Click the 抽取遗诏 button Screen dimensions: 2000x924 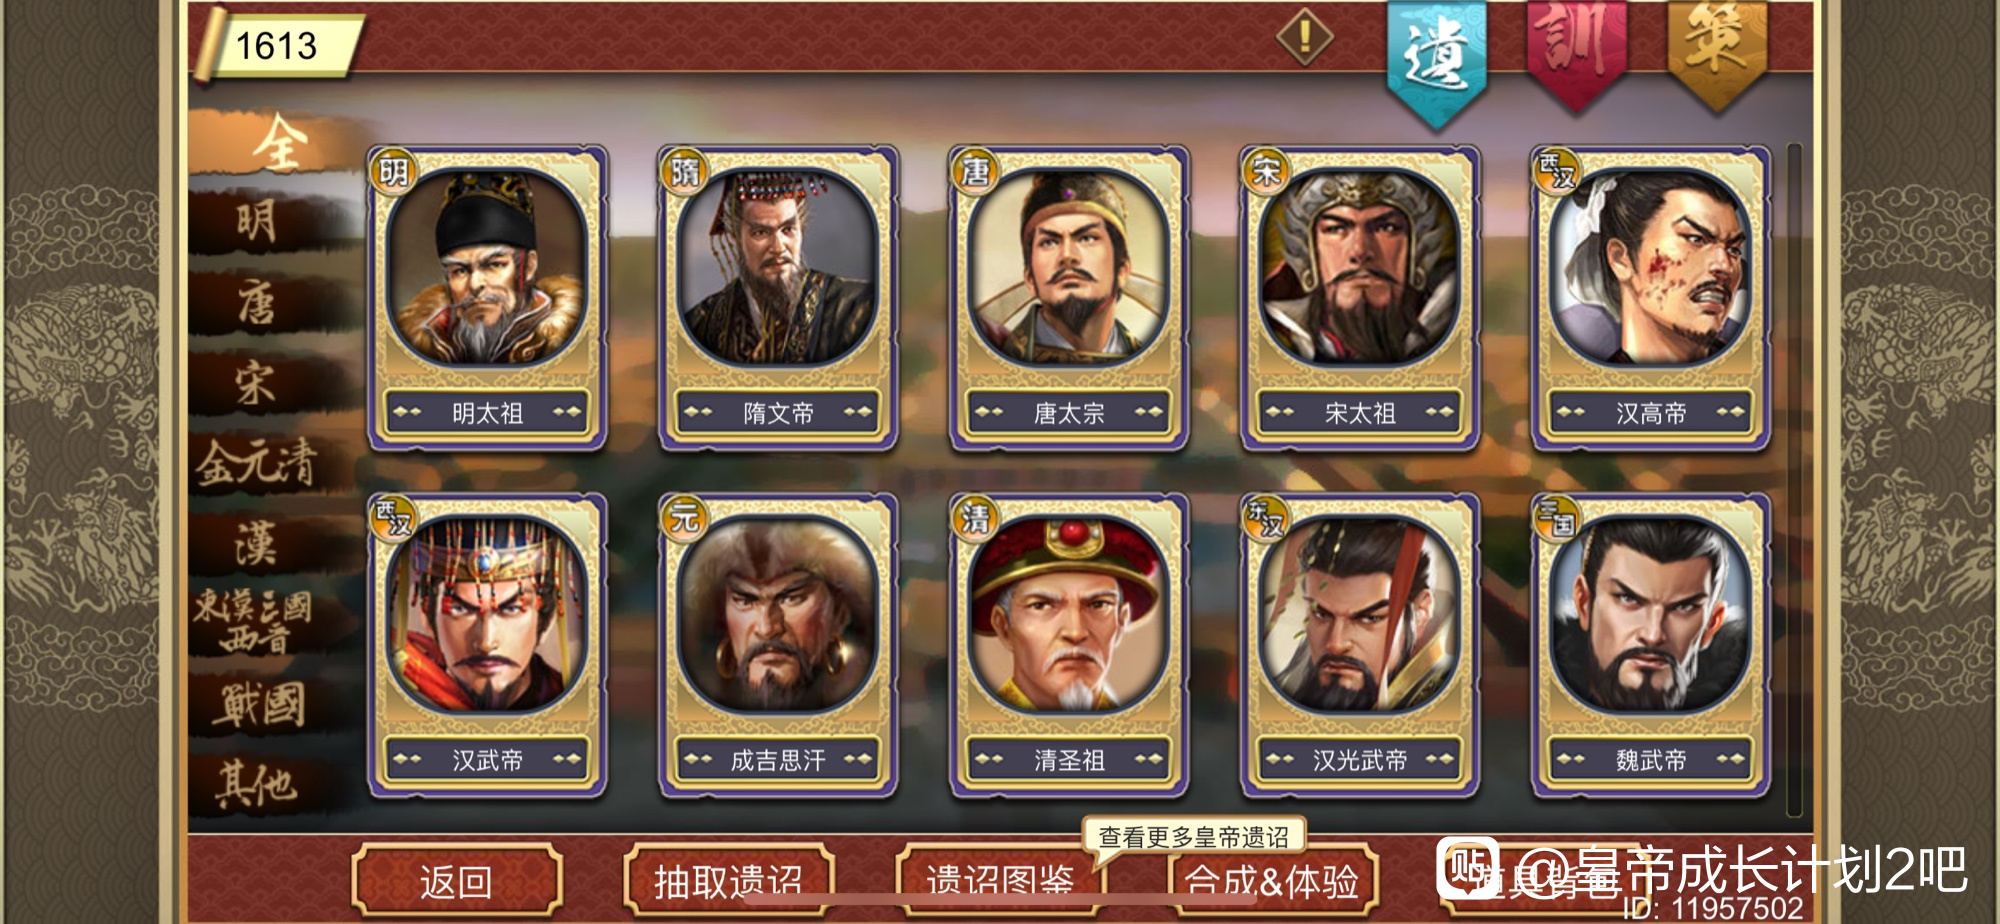(728, 881)
